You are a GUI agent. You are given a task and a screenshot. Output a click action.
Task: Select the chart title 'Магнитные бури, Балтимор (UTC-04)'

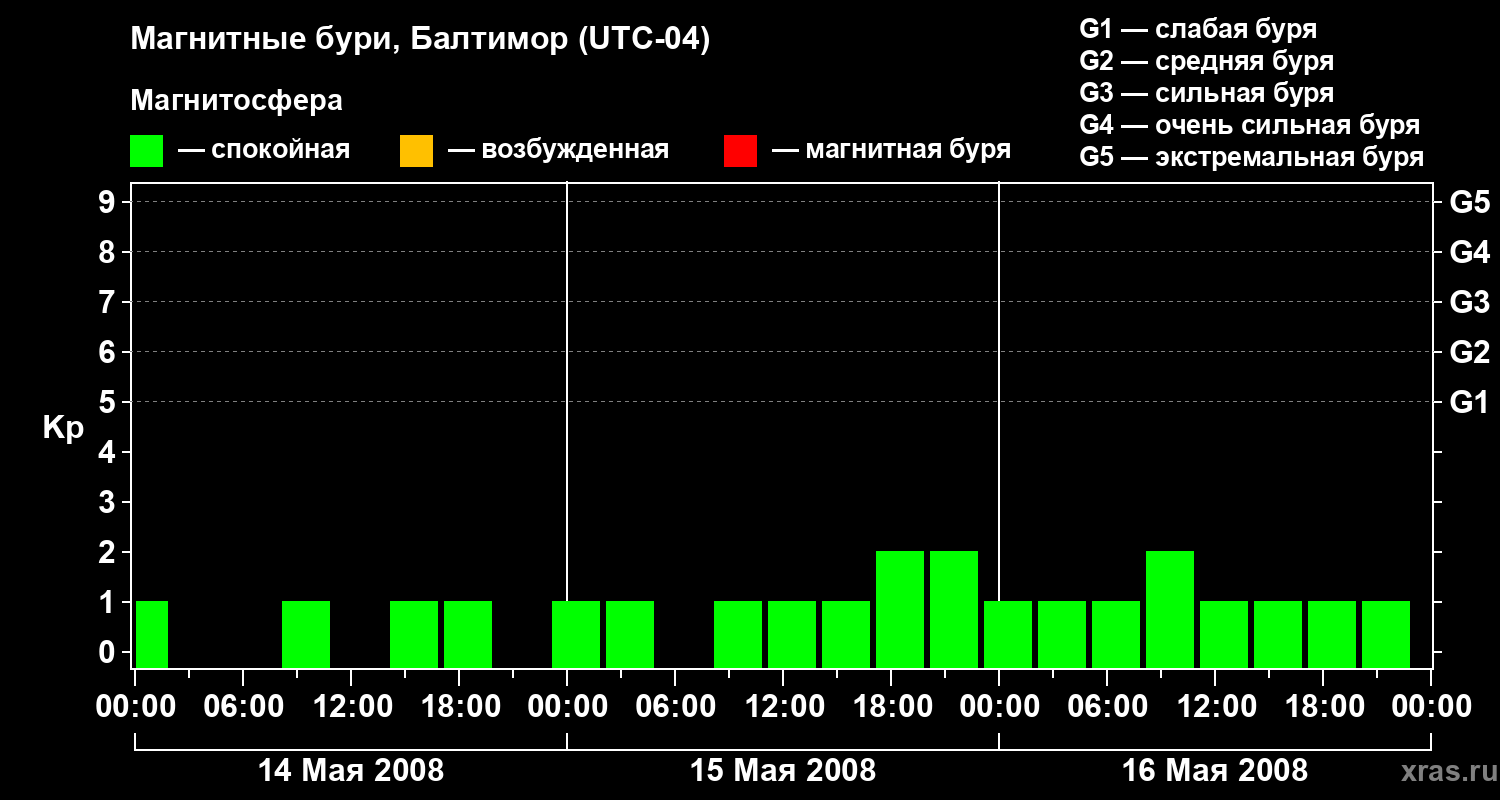point(420,41)
